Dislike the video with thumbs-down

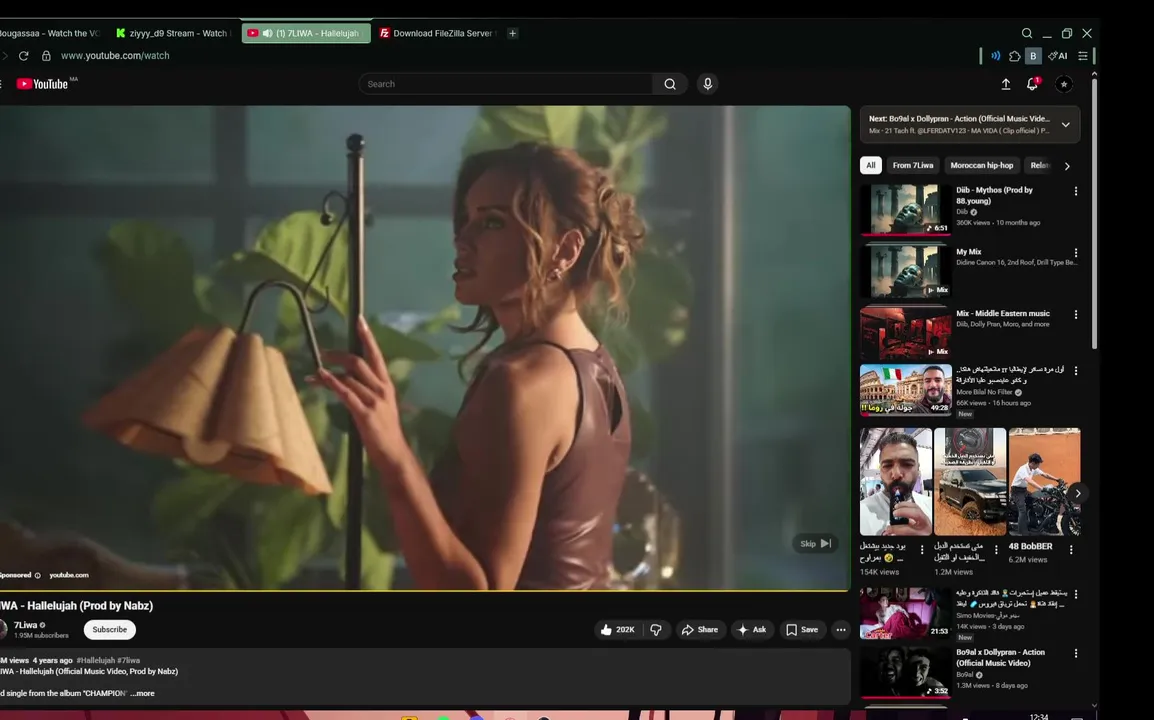(x=656, y=629)
